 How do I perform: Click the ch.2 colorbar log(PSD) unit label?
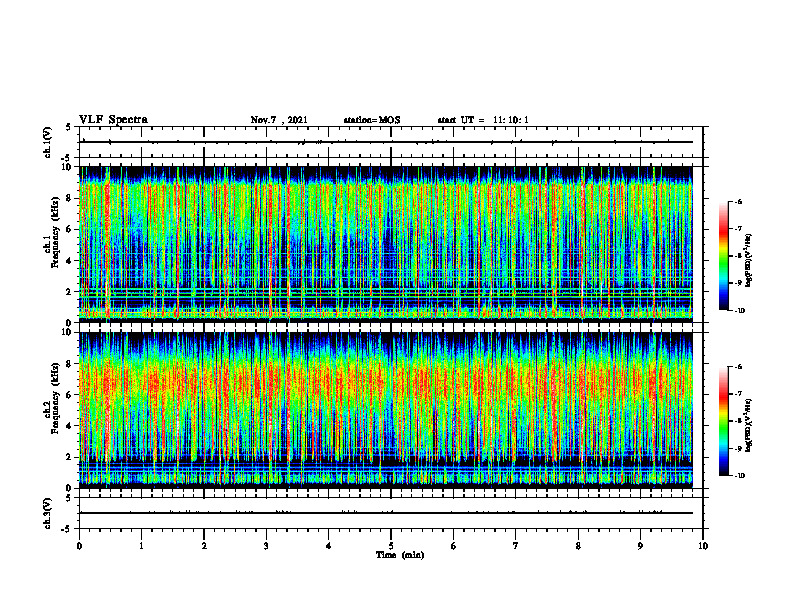point(749,426)
